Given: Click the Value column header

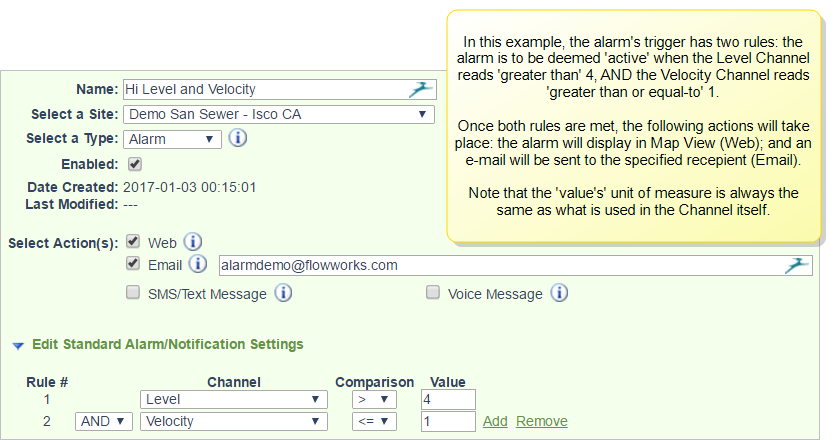Looking at the screenshot, I should point(448,382).
